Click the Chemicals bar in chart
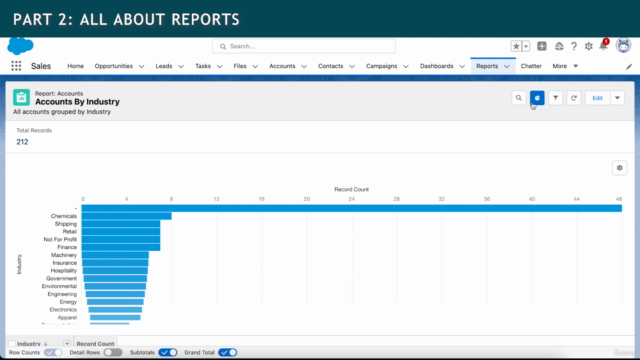The image size is (640, 360). click(127, 216)
